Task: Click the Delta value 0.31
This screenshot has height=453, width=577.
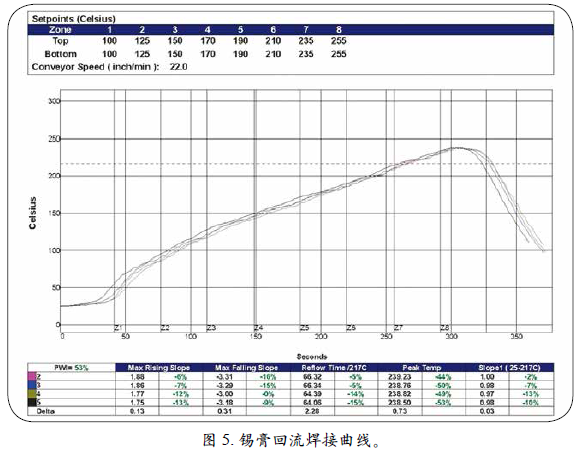Action: pyautogui.click(x=224, y=411)
